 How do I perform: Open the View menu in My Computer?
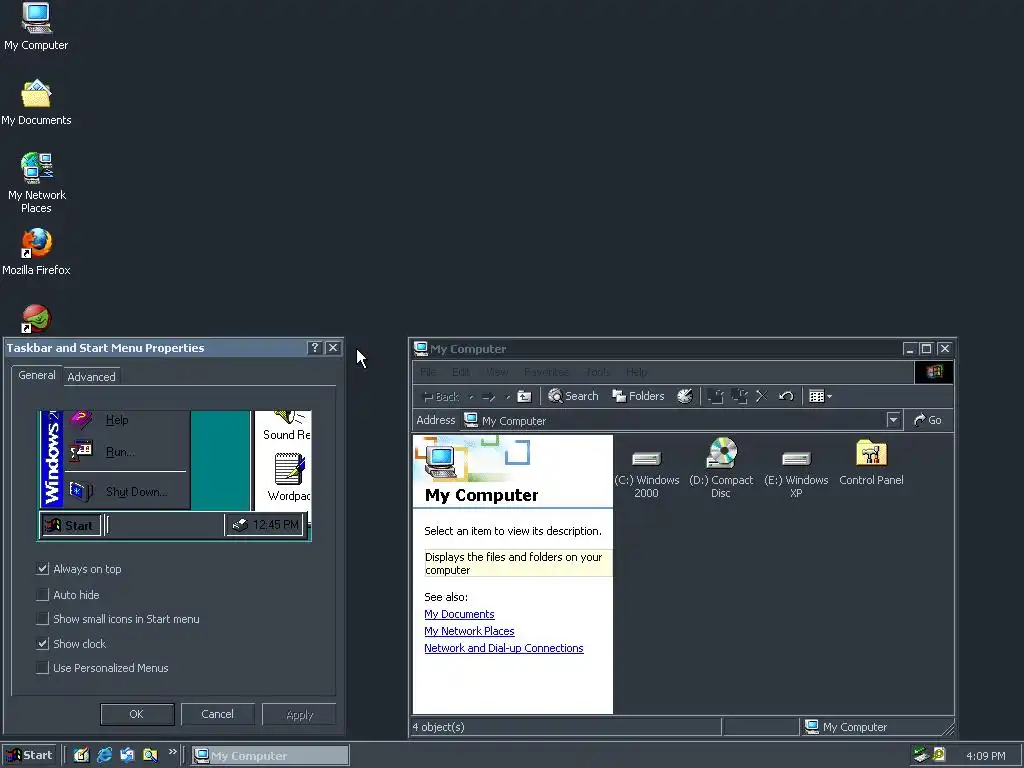[x=497, y=372]
